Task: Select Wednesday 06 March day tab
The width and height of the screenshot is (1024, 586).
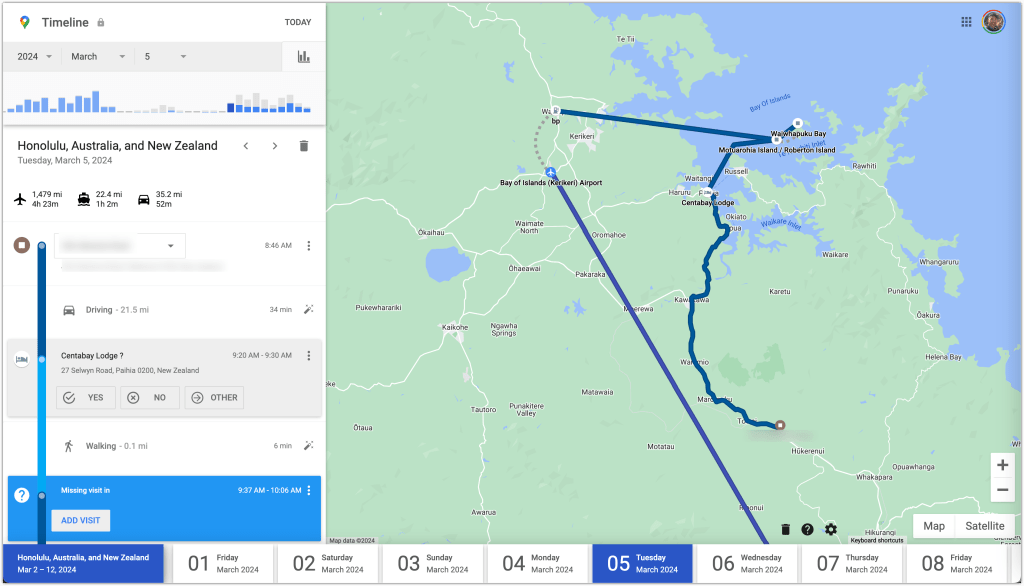Action: click(x=747, y=563)
